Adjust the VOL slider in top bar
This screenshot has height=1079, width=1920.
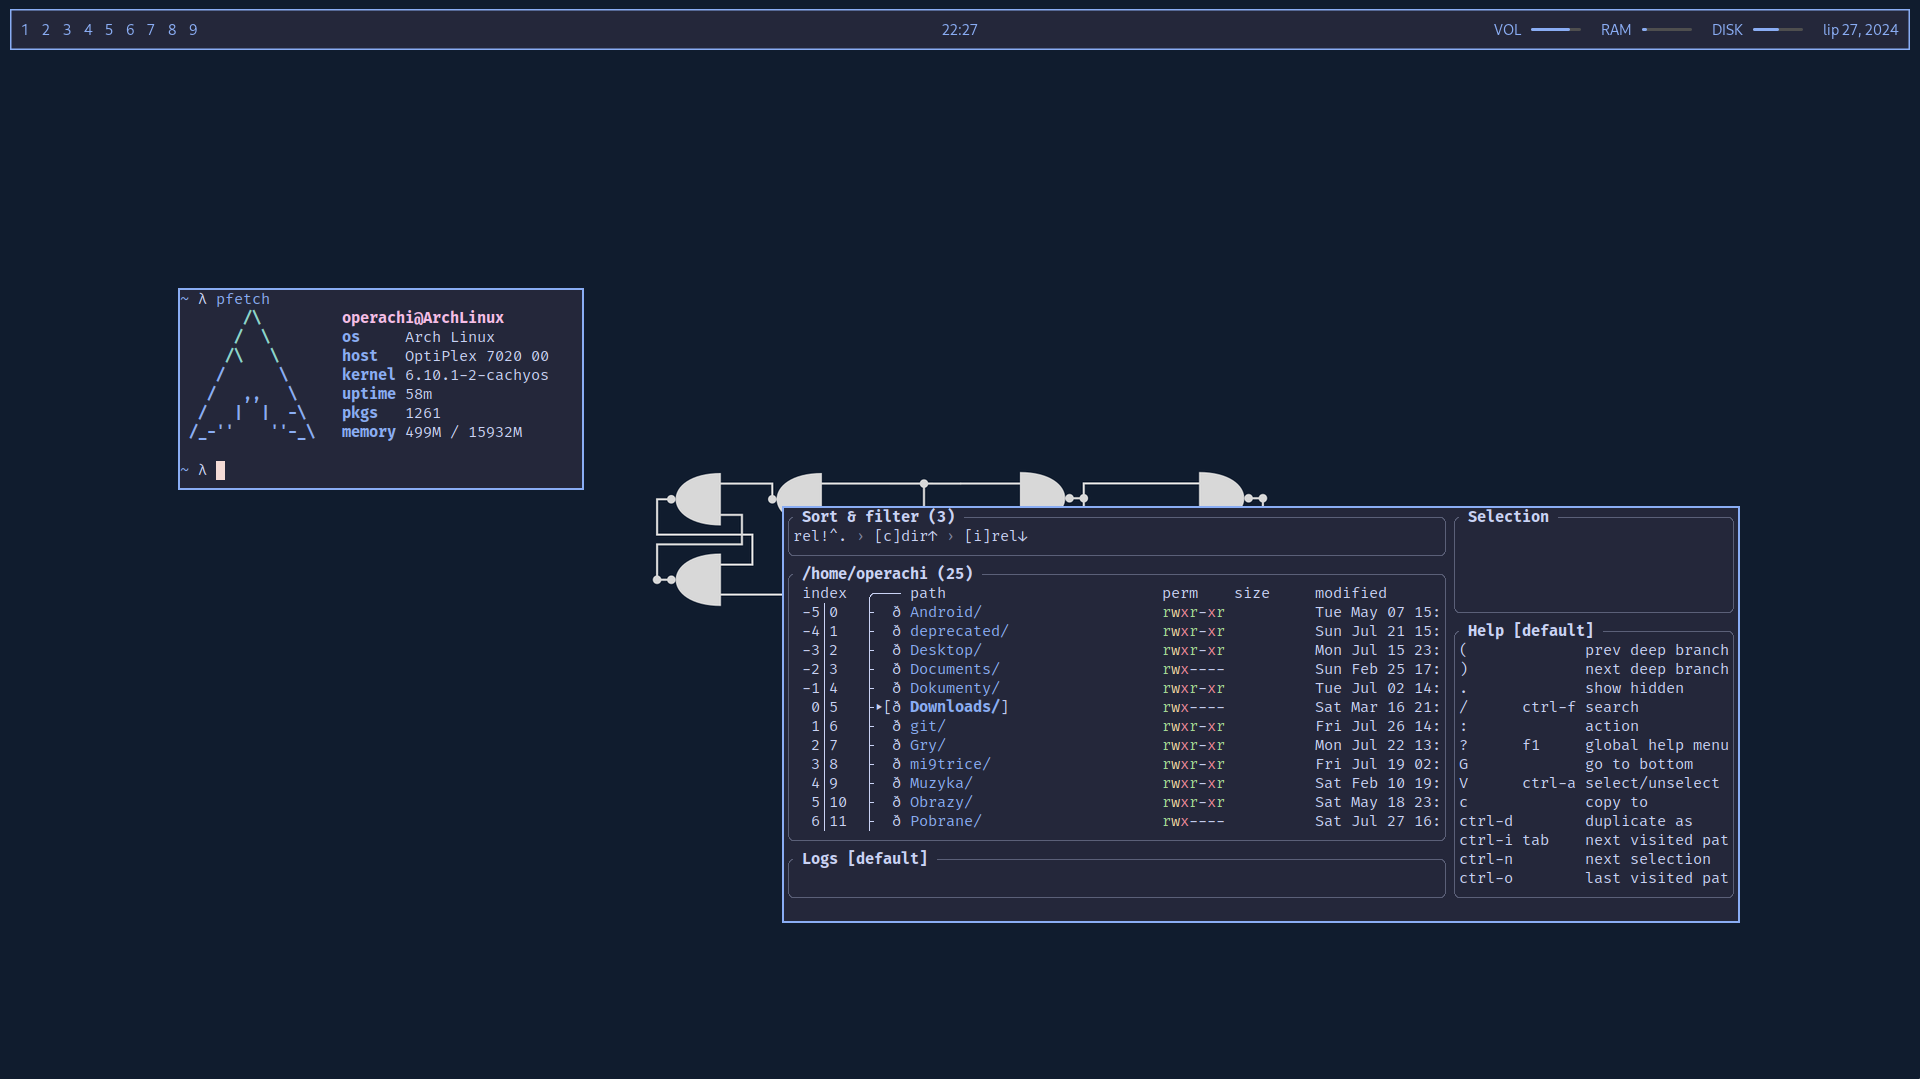(1555, 30)
